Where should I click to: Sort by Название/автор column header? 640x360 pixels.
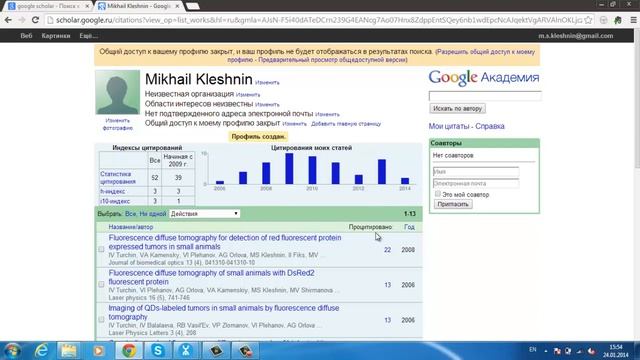(x=131, y=227)
